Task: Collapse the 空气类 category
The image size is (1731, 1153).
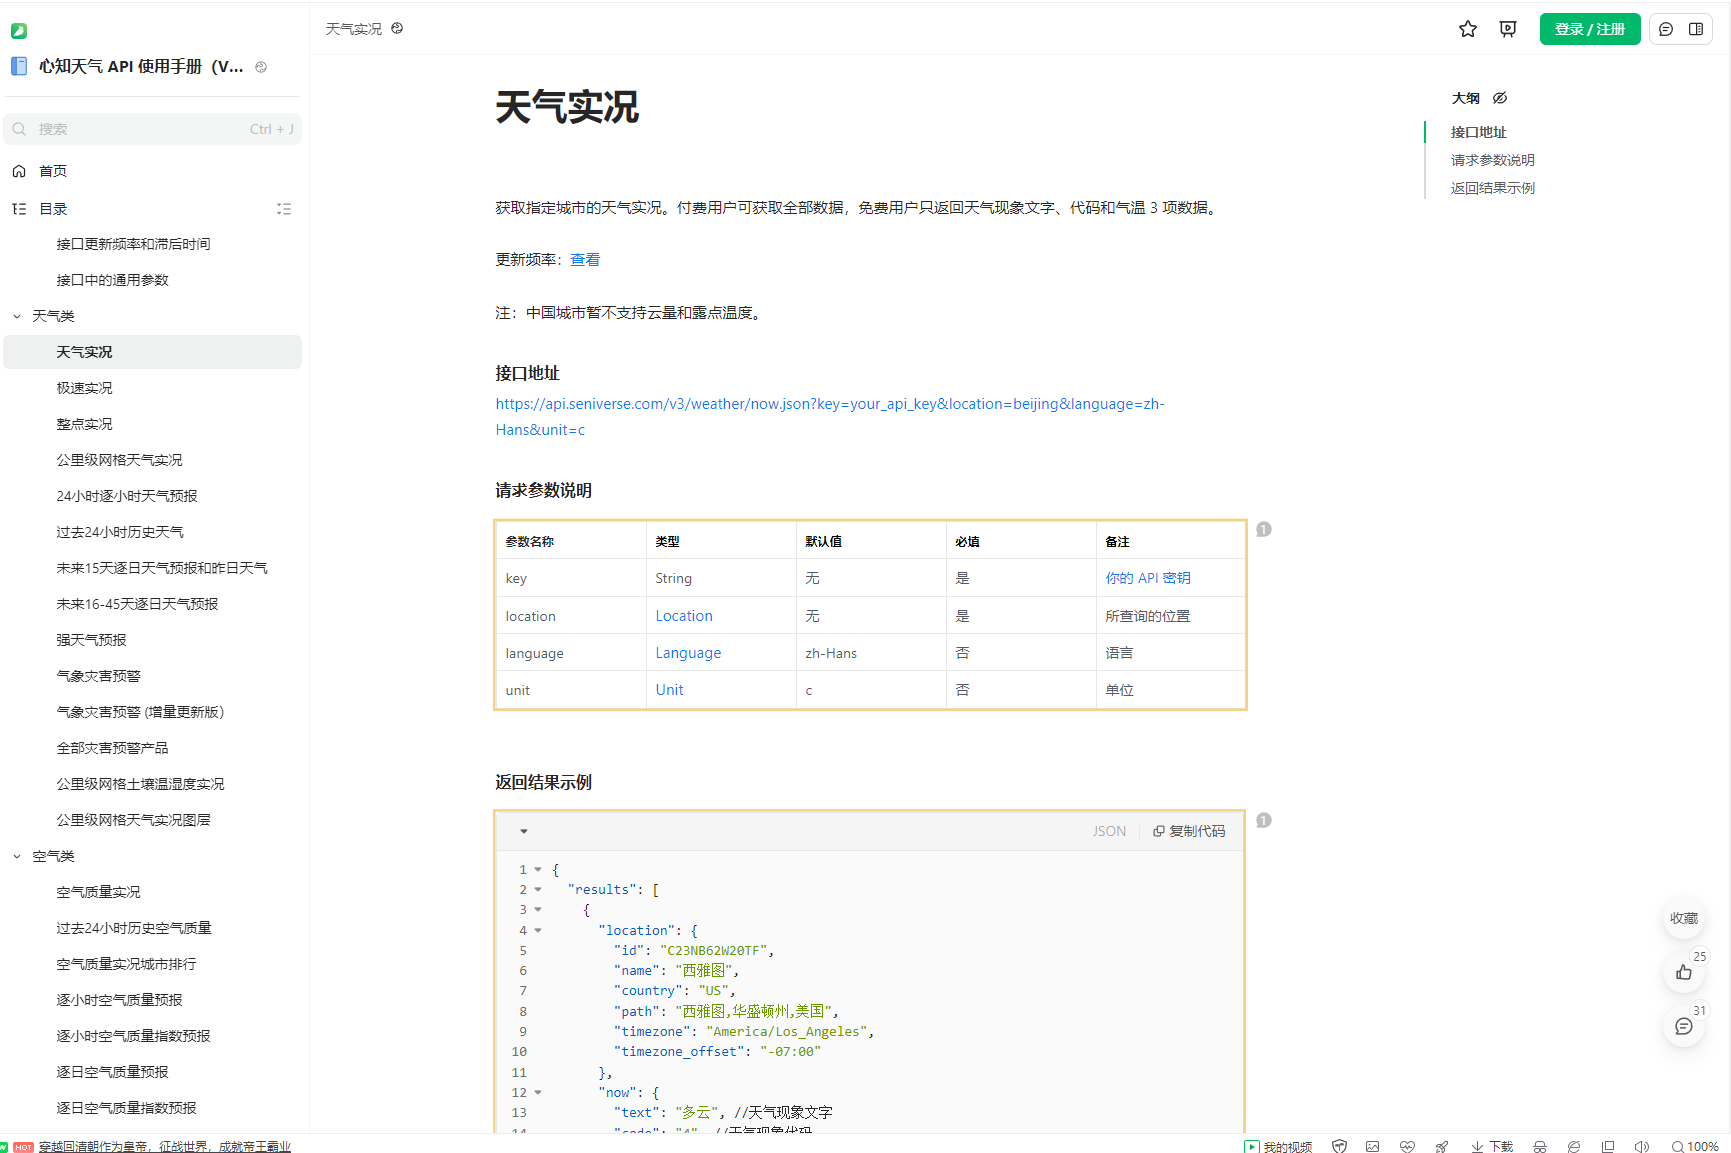Action: click(x=17, y=856)
